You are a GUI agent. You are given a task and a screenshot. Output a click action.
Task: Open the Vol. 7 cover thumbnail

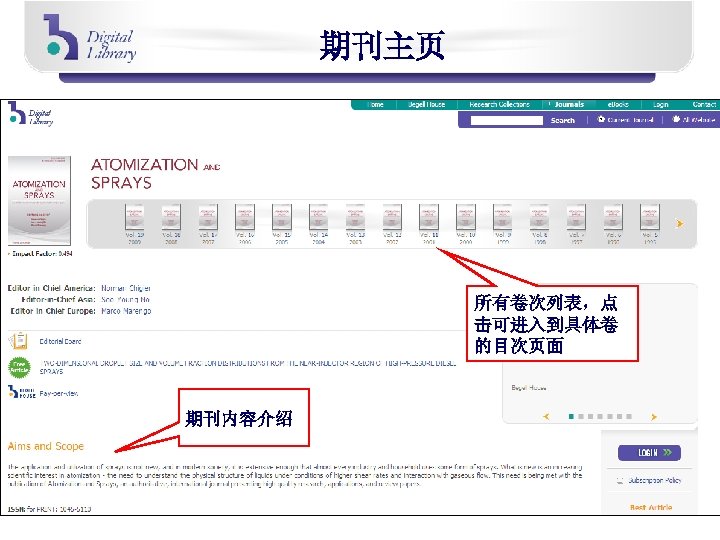[576, 217]
